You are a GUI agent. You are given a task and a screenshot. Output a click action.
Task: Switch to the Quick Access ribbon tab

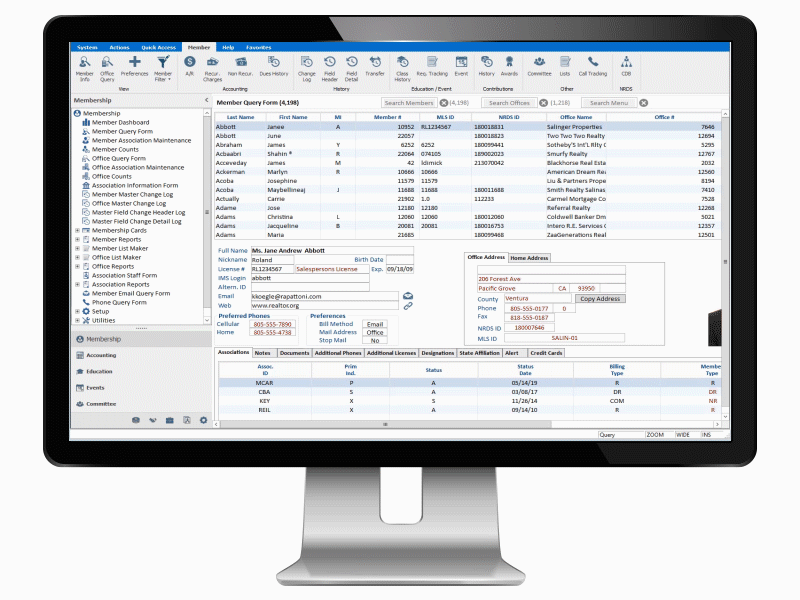(158, 47)
